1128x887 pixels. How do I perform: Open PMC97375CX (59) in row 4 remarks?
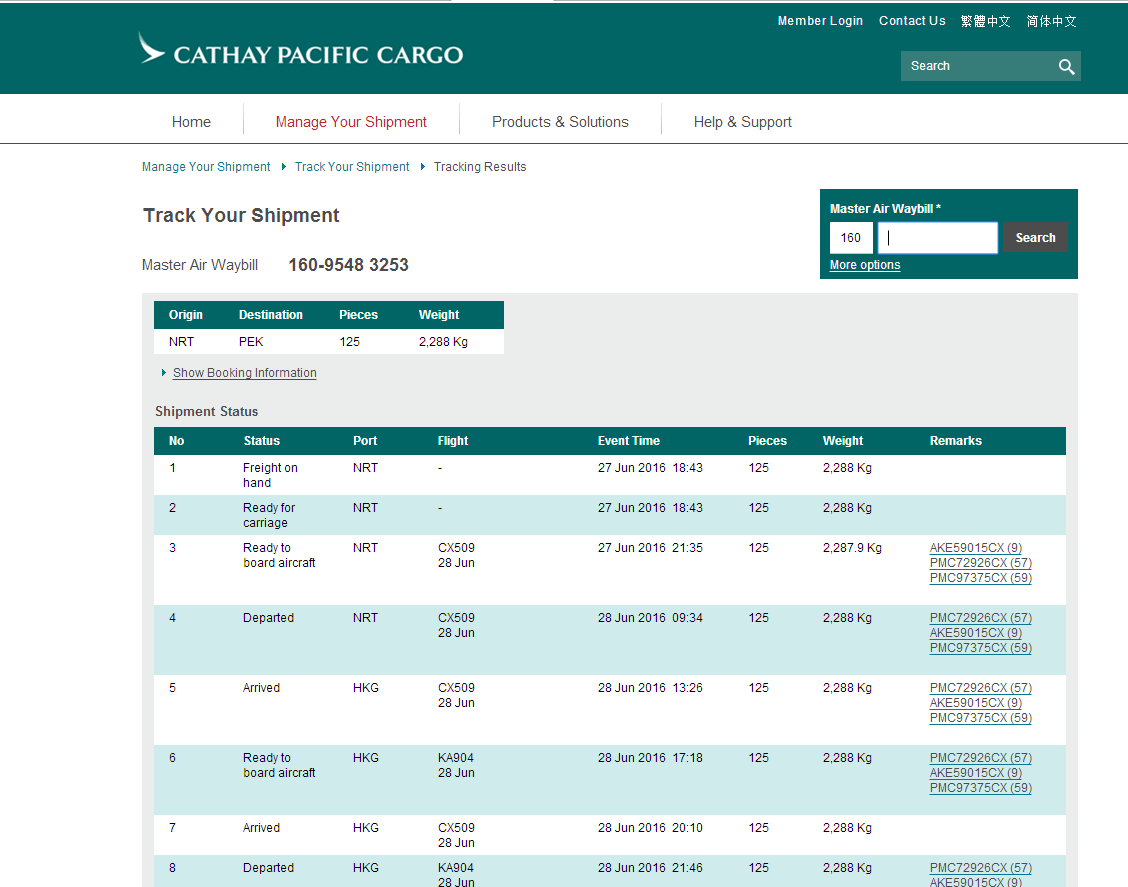pos(981,647)
